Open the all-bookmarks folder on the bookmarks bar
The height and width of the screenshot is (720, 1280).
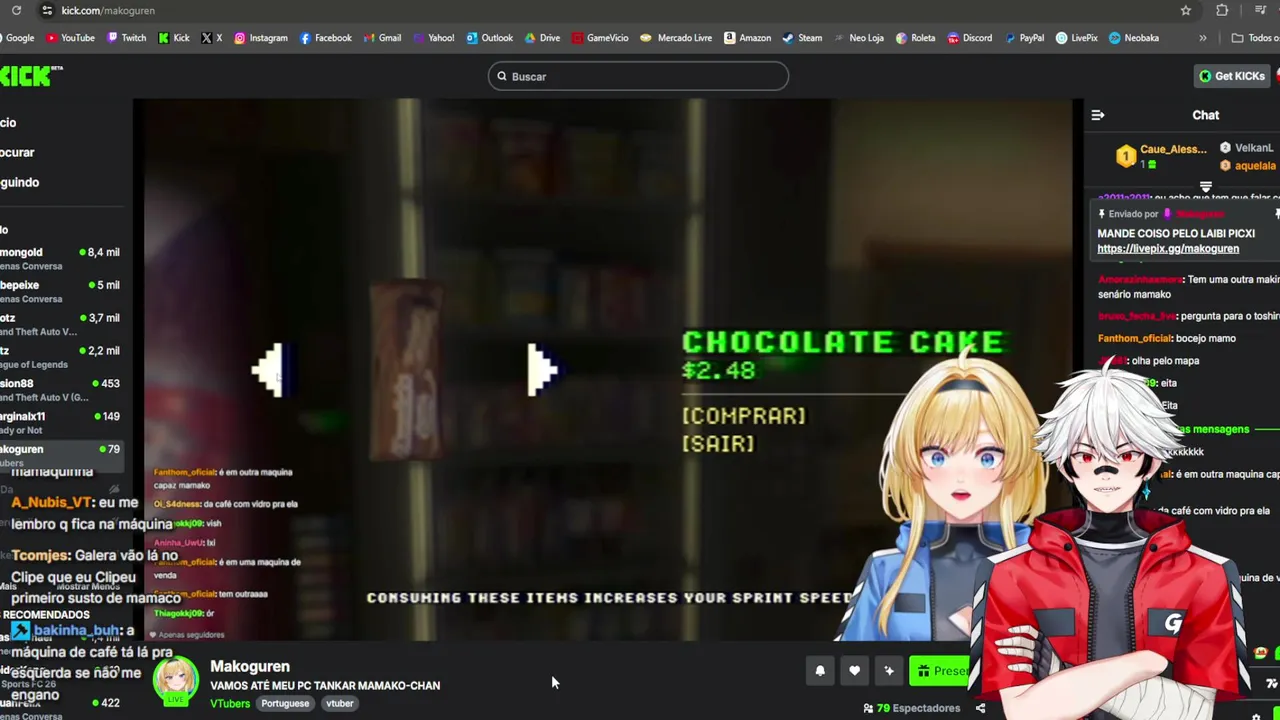click(1254, 38)
